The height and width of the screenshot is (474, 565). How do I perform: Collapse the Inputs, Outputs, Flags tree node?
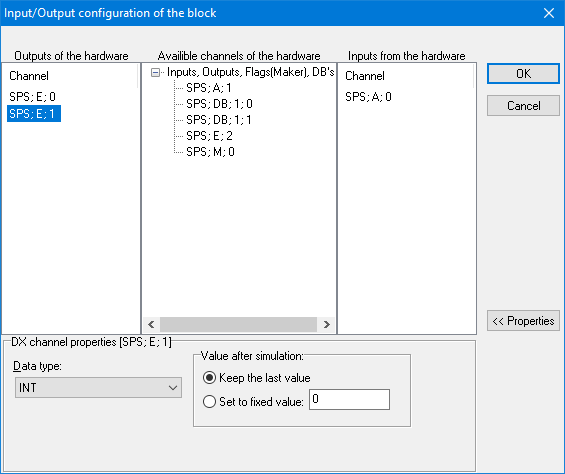155,72
